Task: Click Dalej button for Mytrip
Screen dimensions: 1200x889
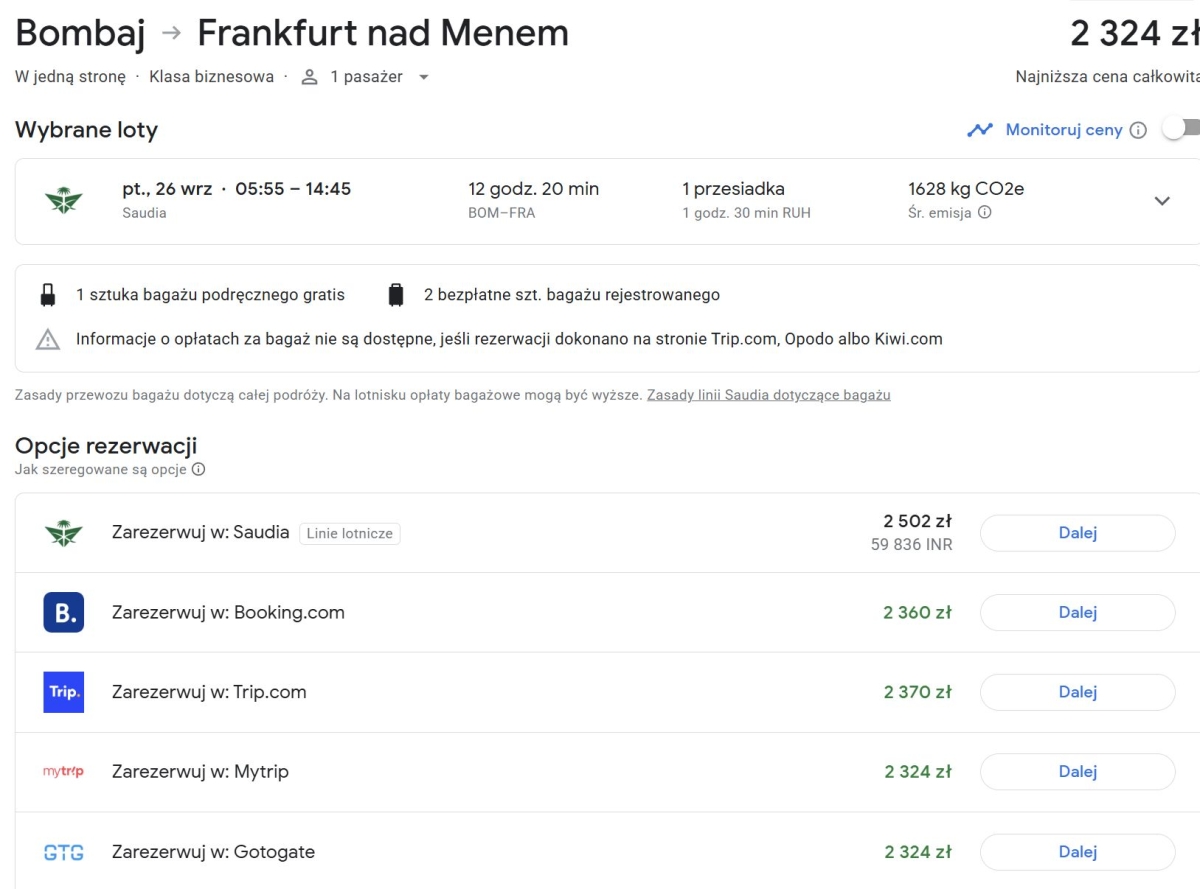Action: click(1078, 771)
